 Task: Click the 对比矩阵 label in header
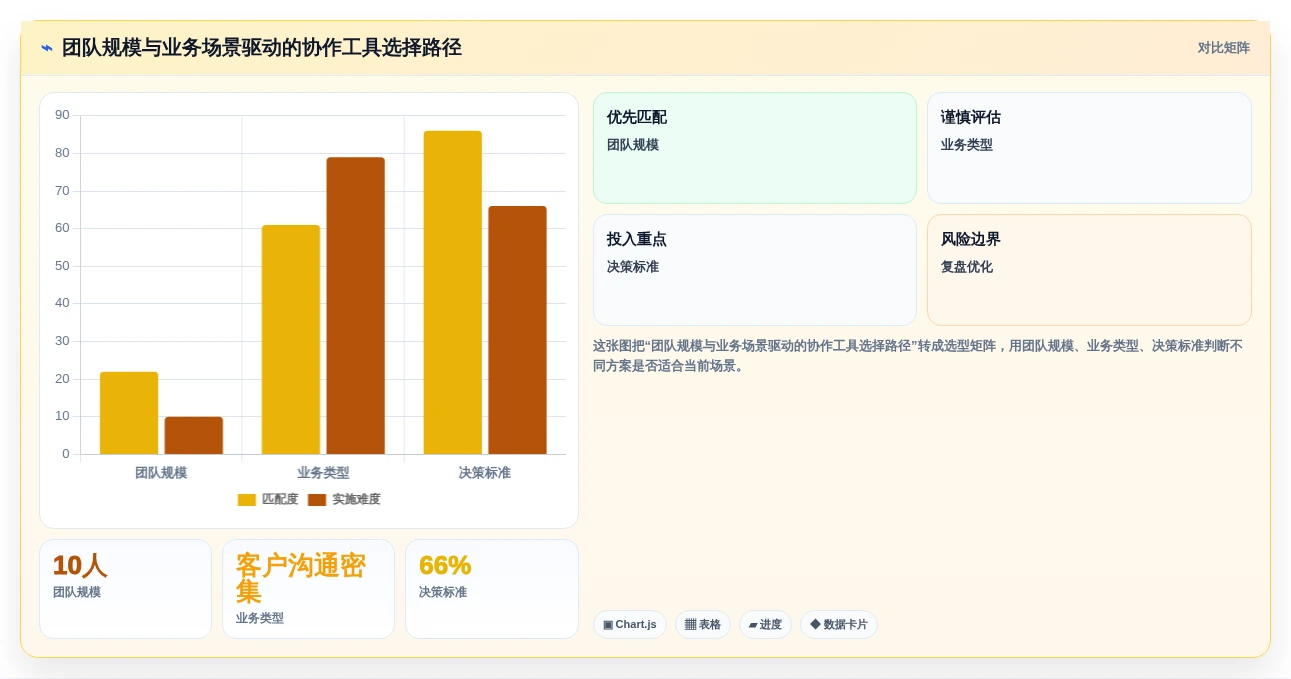click(x=1223, y=48)
